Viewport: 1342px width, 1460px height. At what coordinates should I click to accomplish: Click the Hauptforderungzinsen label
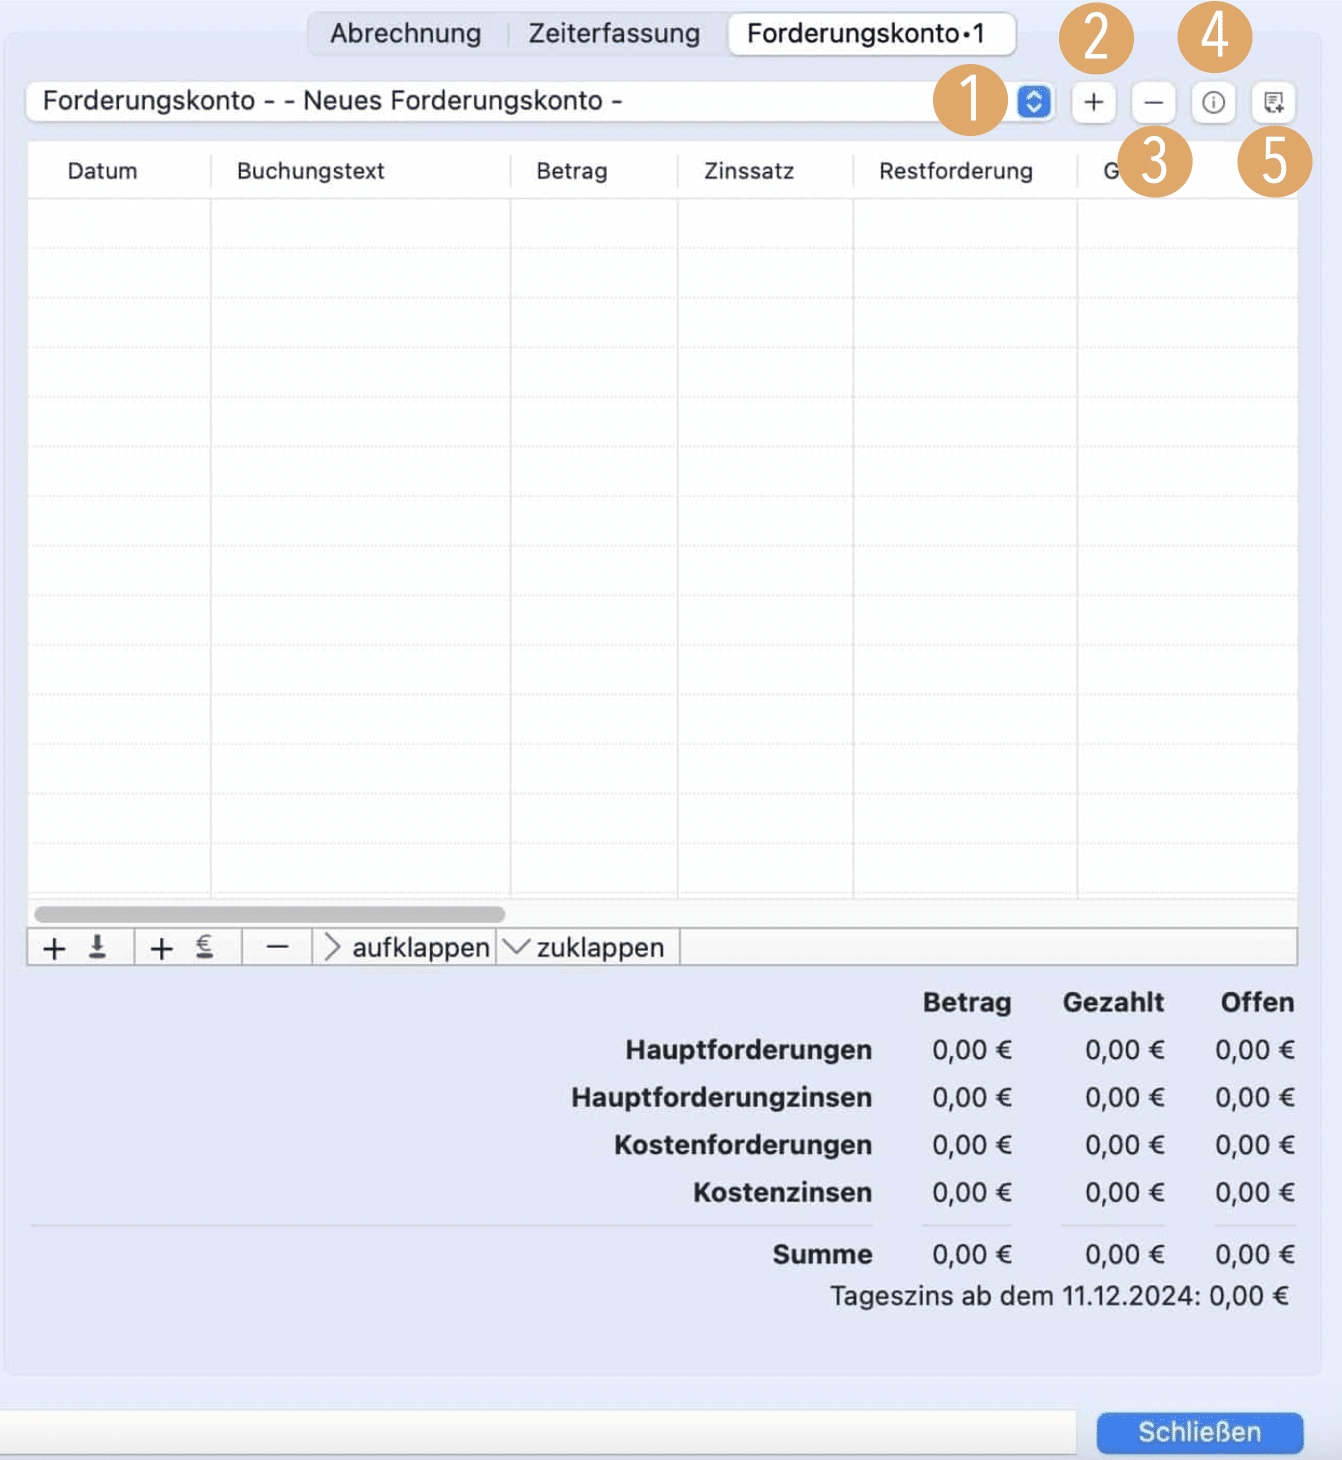coord(722,1097)
